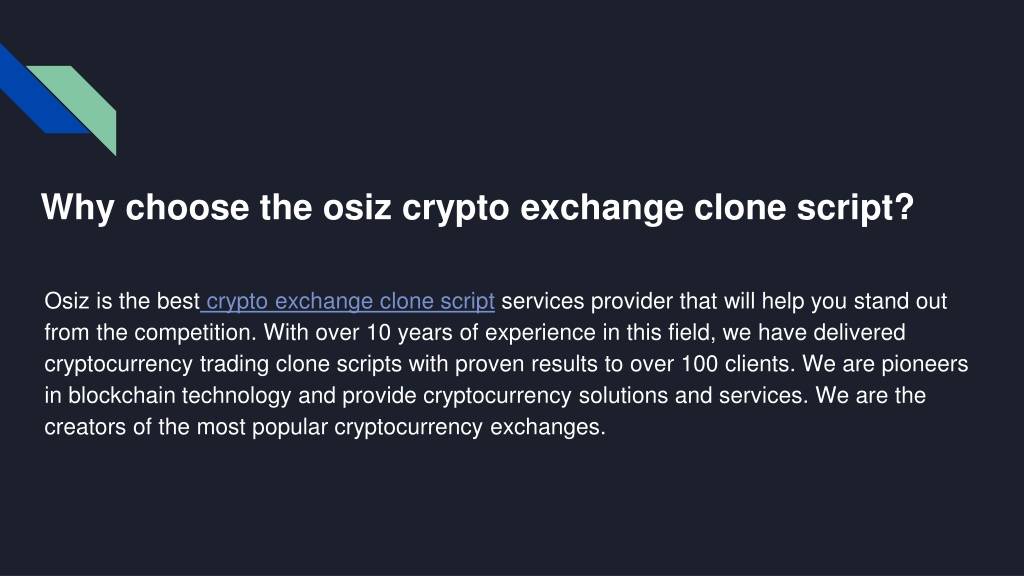Click 'blockchain technology' in the fourth line

(180, 396)
